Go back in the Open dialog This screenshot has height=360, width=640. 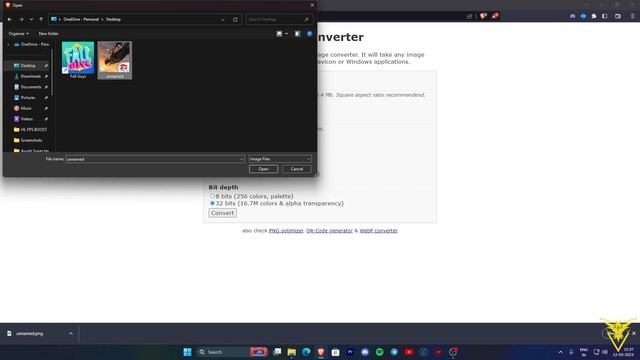coord(10,19)
